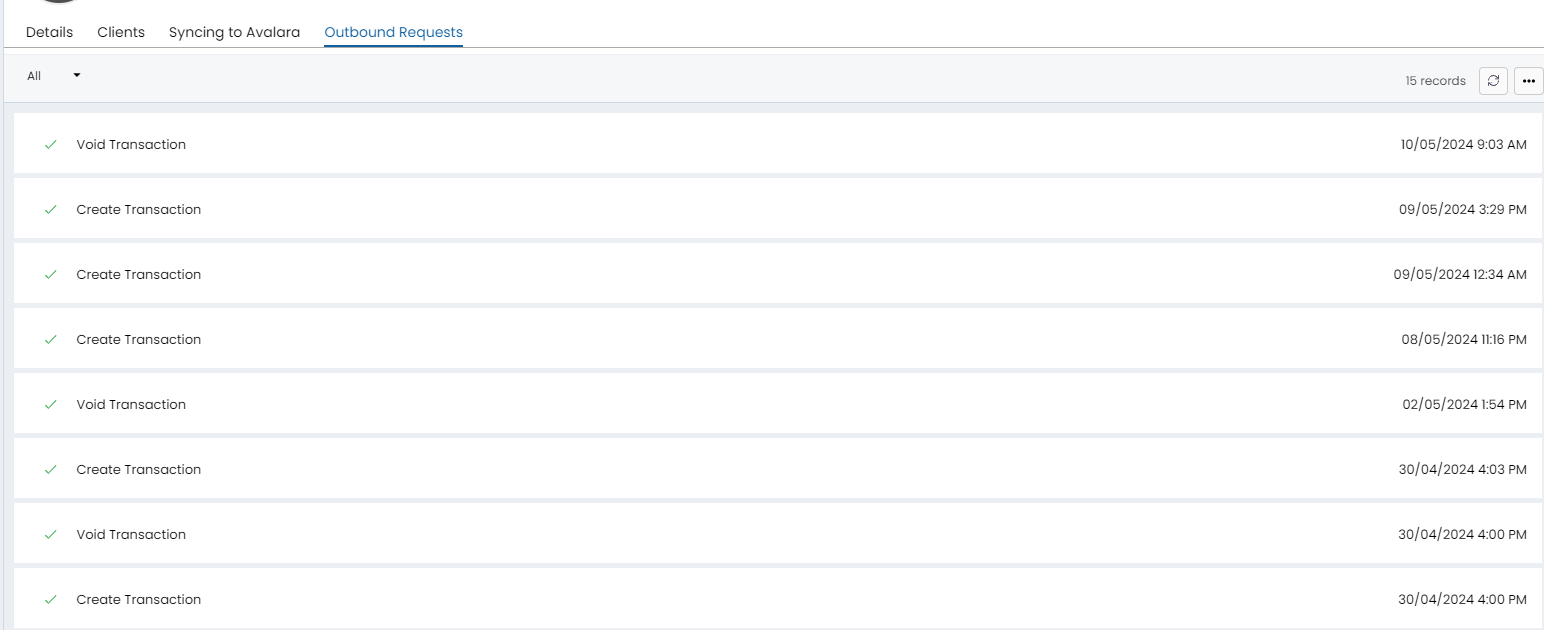Click the dropdown arrow next to All

76,75
